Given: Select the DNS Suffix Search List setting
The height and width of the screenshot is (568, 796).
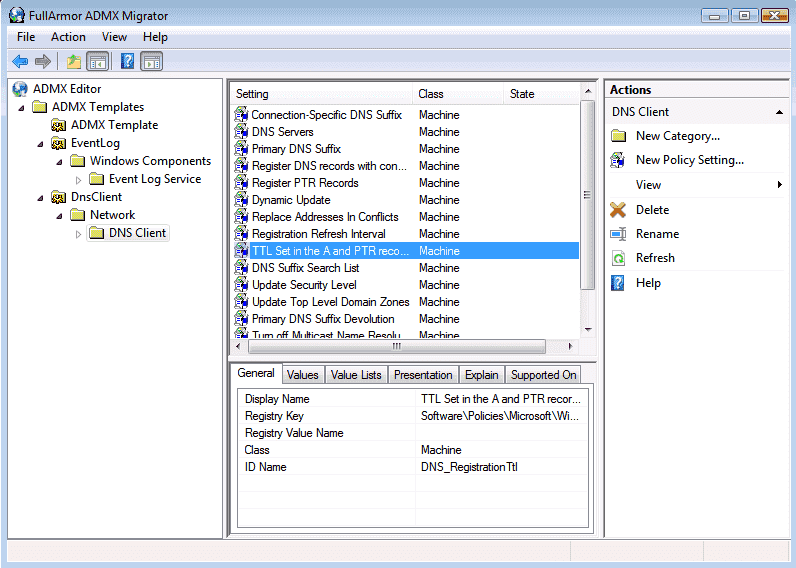Looking at the screenshot, I should (306, 268).
